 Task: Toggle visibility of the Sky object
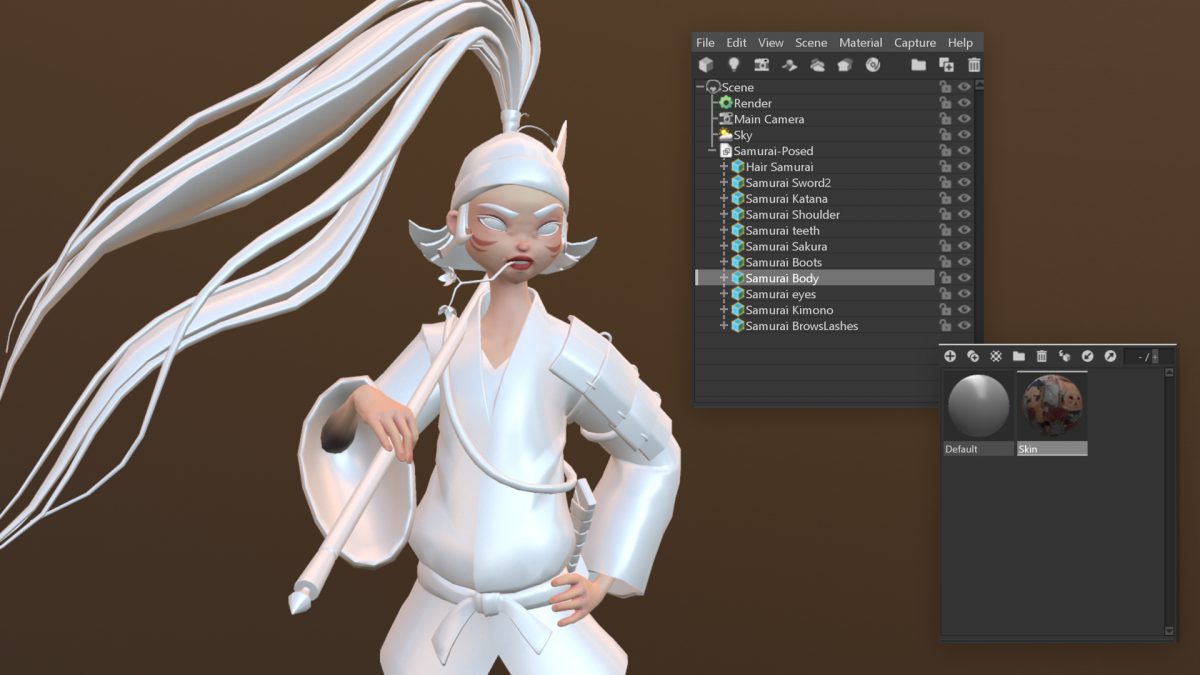coord(963,134)
